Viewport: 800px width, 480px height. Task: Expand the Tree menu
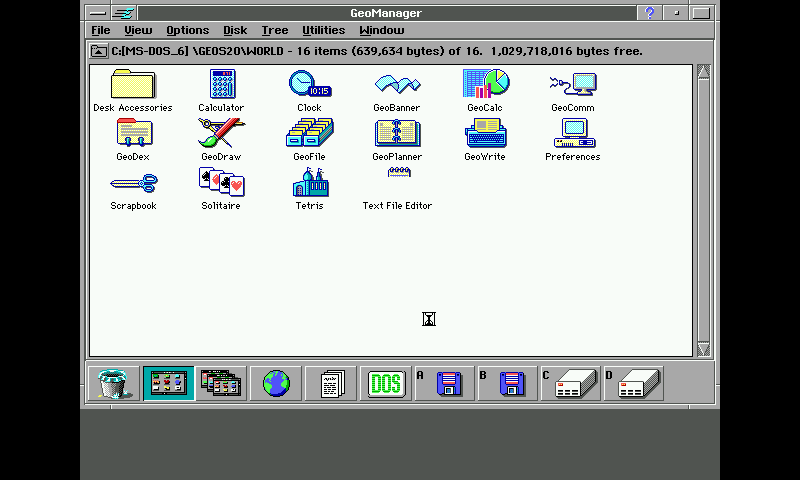tap(274, 30)
